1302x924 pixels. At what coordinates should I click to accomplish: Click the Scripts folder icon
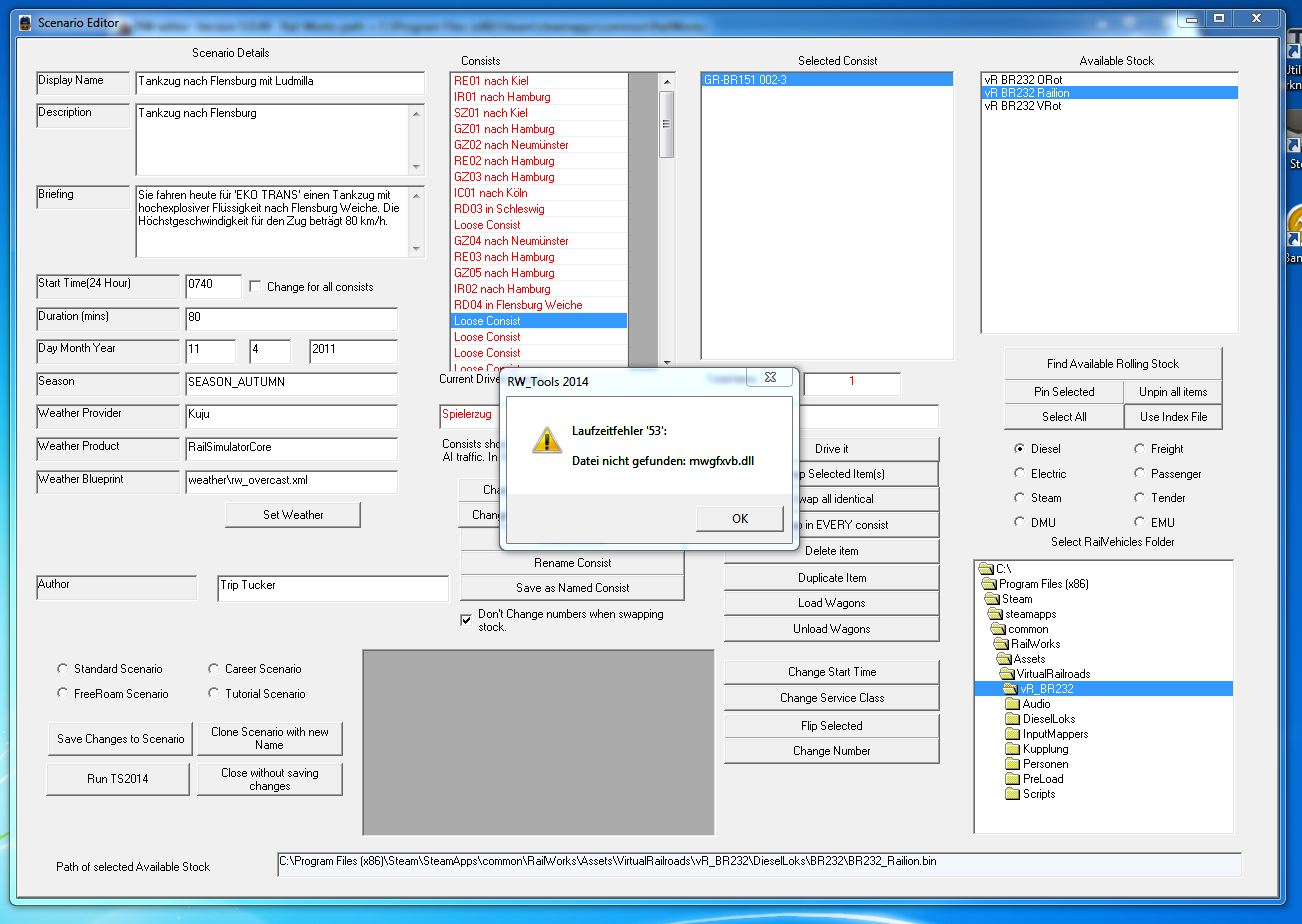pos(1013,794)
